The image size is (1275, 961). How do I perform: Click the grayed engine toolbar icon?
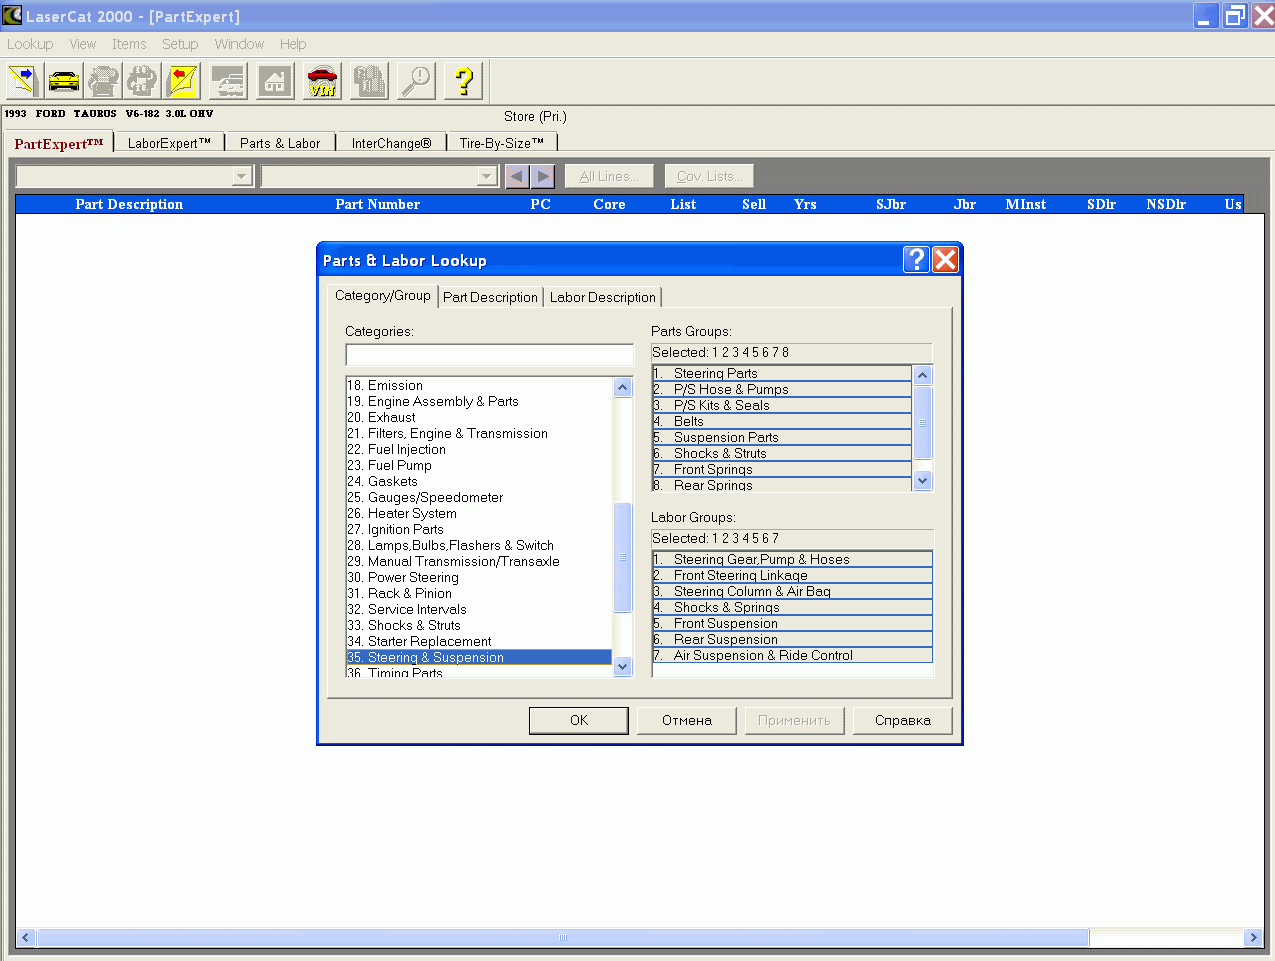[x=103, y=81]
